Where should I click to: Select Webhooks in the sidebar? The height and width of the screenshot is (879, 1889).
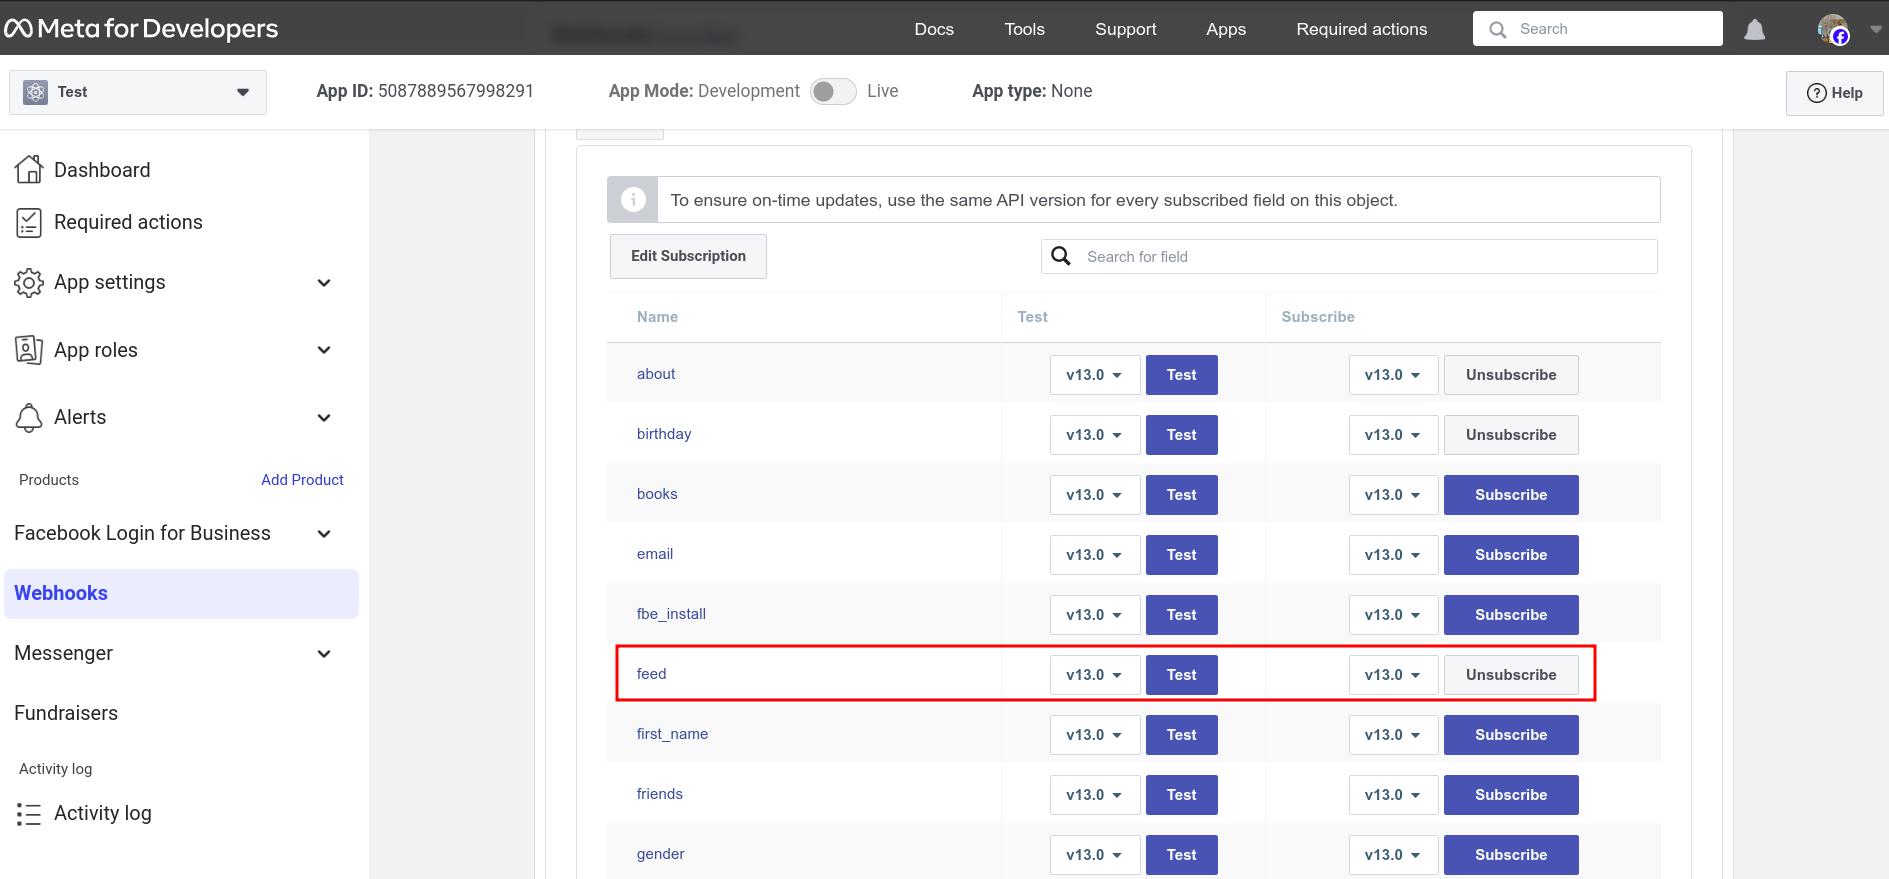pos(181,594)
